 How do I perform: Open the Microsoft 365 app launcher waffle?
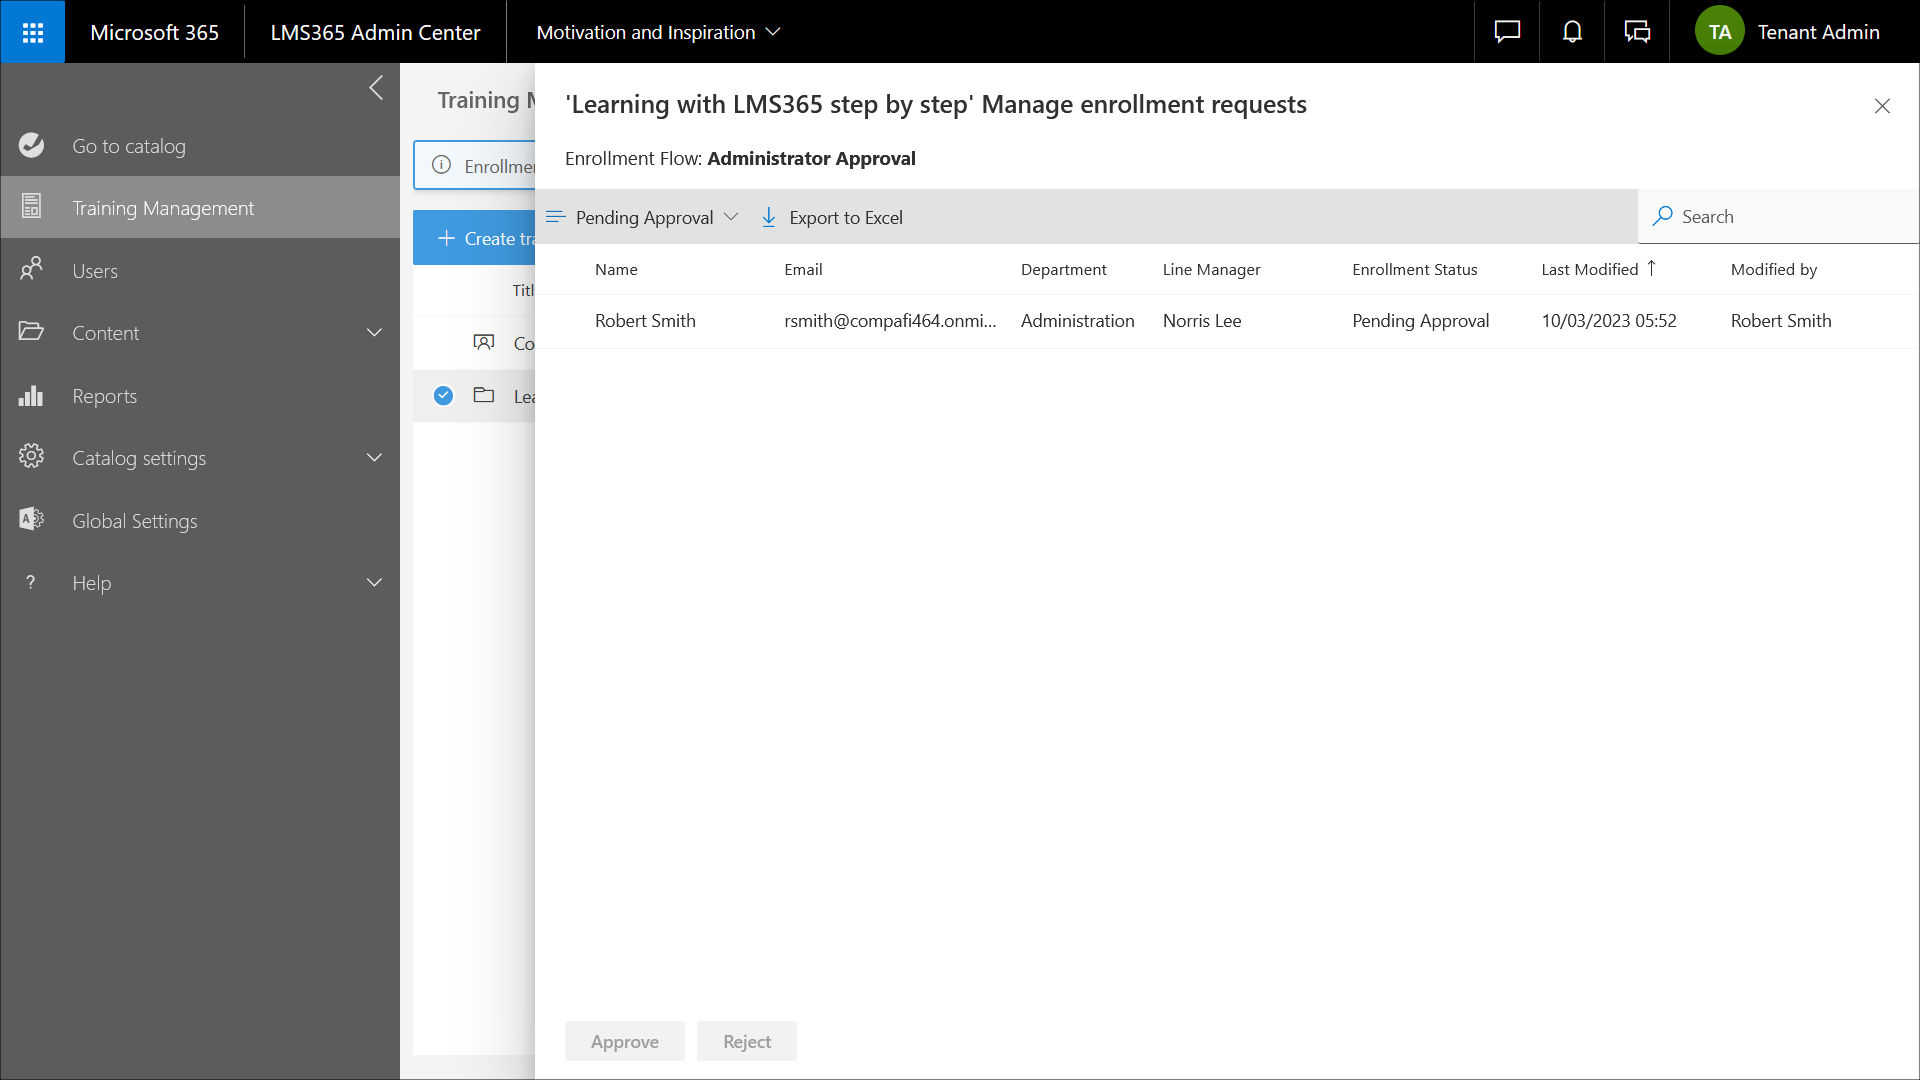coord(32,32)
